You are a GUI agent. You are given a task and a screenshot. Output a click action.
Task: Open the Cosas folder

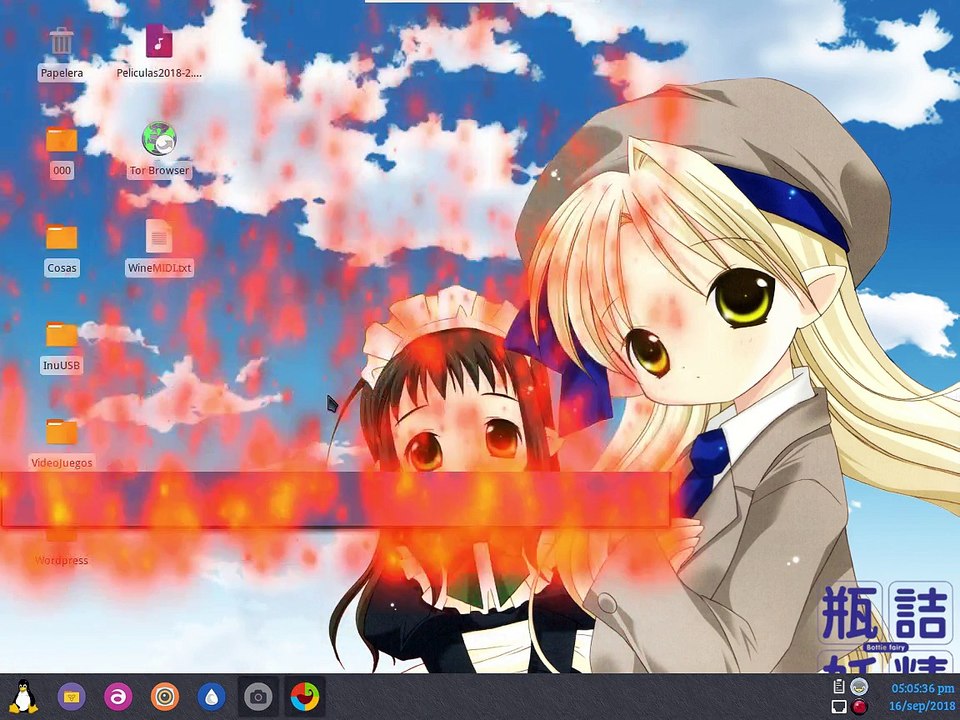61,238
